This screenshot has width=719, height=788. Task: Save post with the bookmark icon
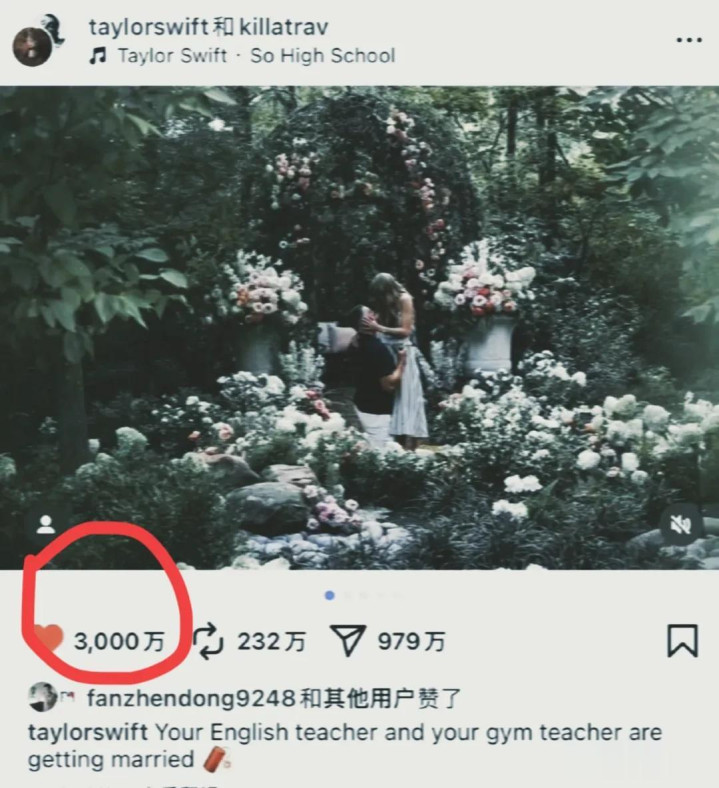(682, 641)
